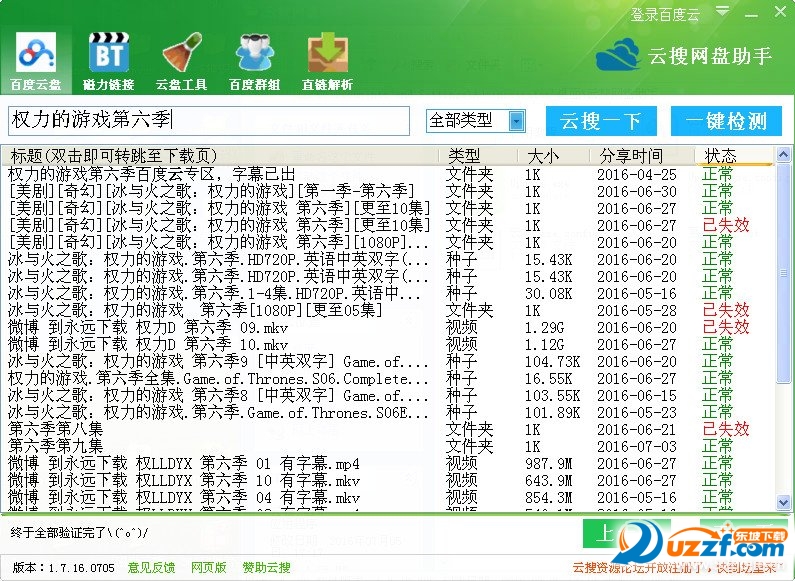Open 百度群组 people icon
This screenshot has height=581, width=795.
(255, 61)
